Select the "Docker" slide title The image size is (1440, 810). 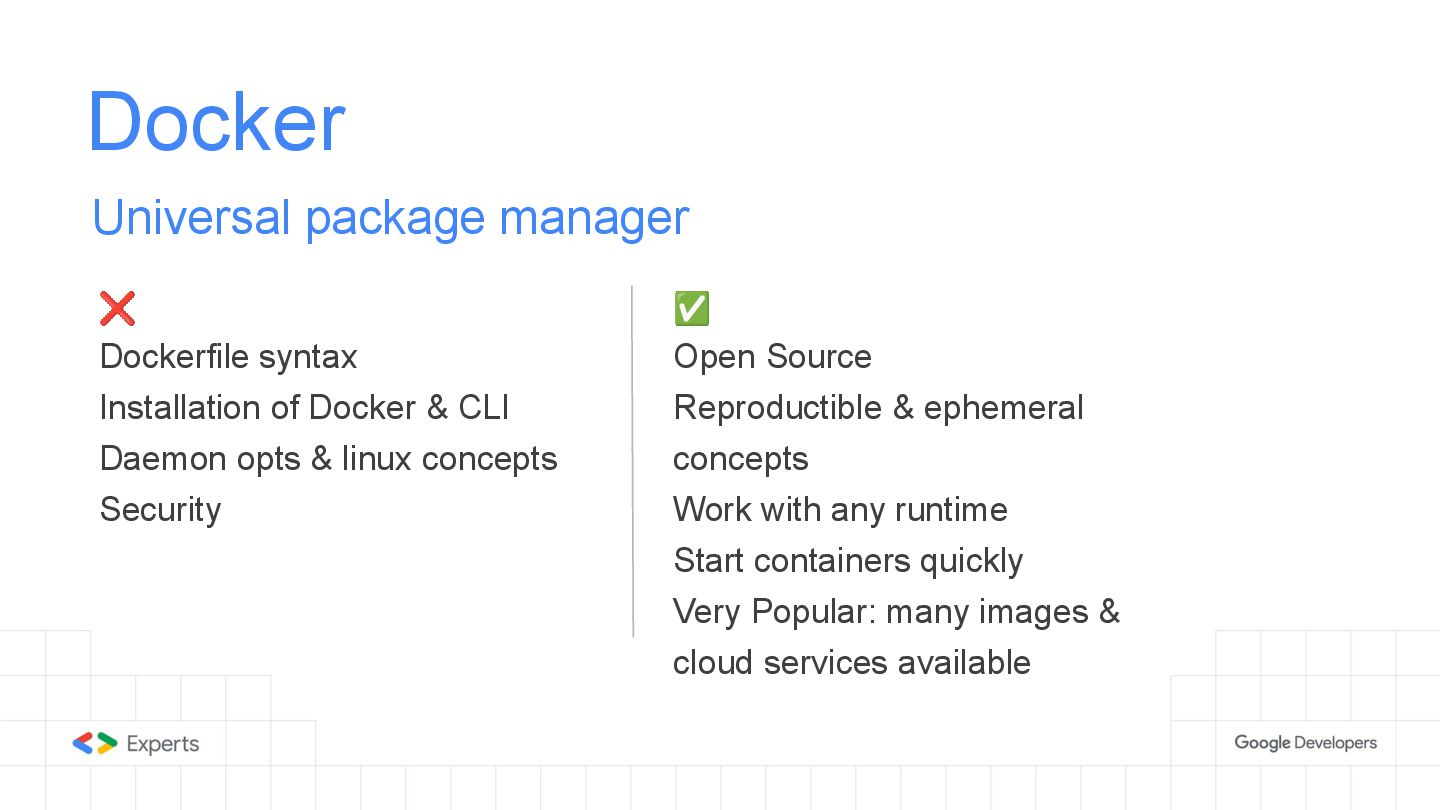point(216,122)
